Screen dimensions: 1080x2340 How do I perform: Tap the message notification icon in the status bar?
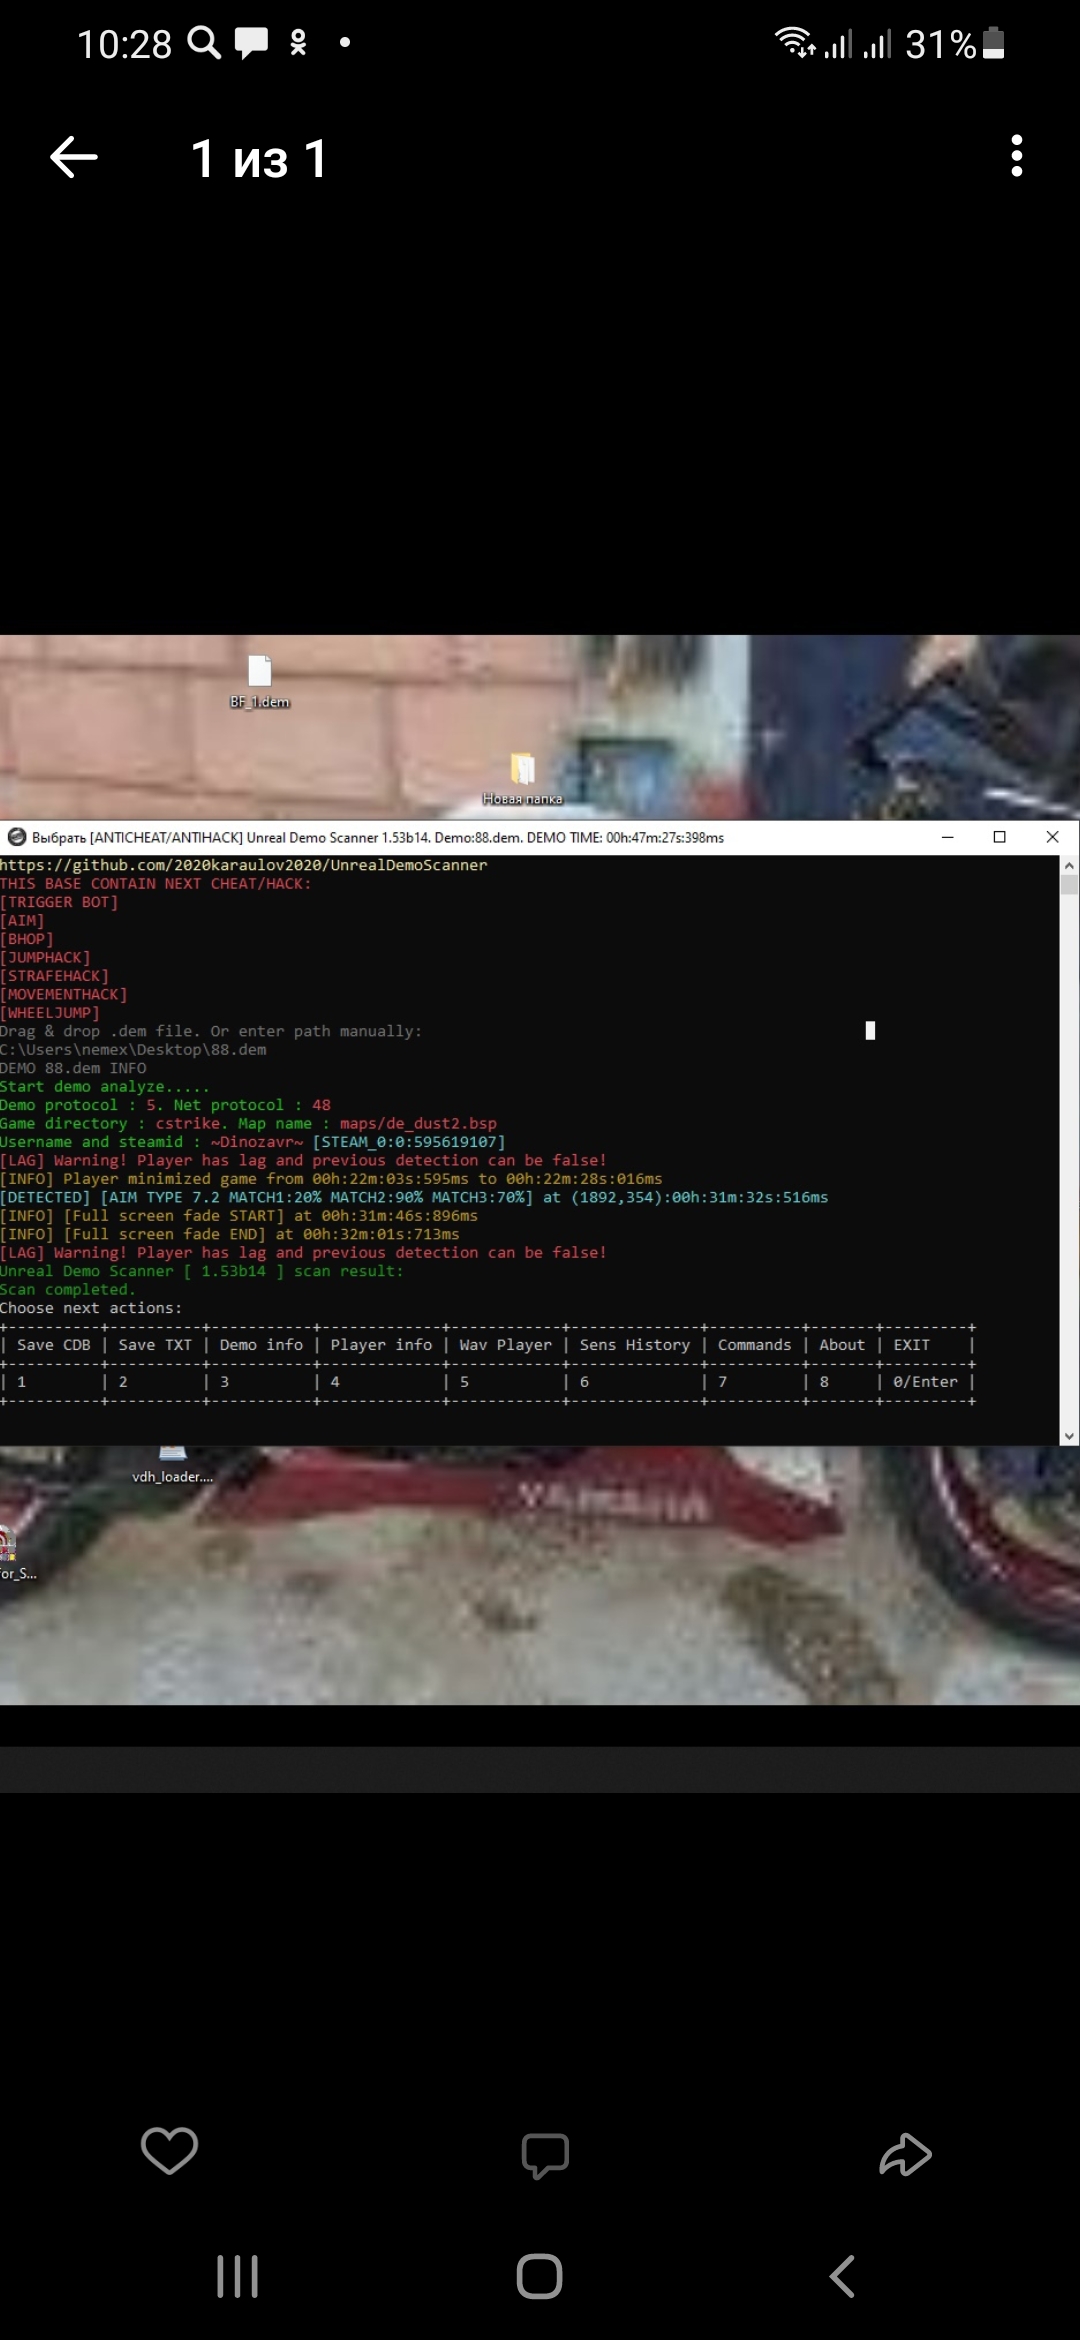pyautogui.click(x=252, y=43)
